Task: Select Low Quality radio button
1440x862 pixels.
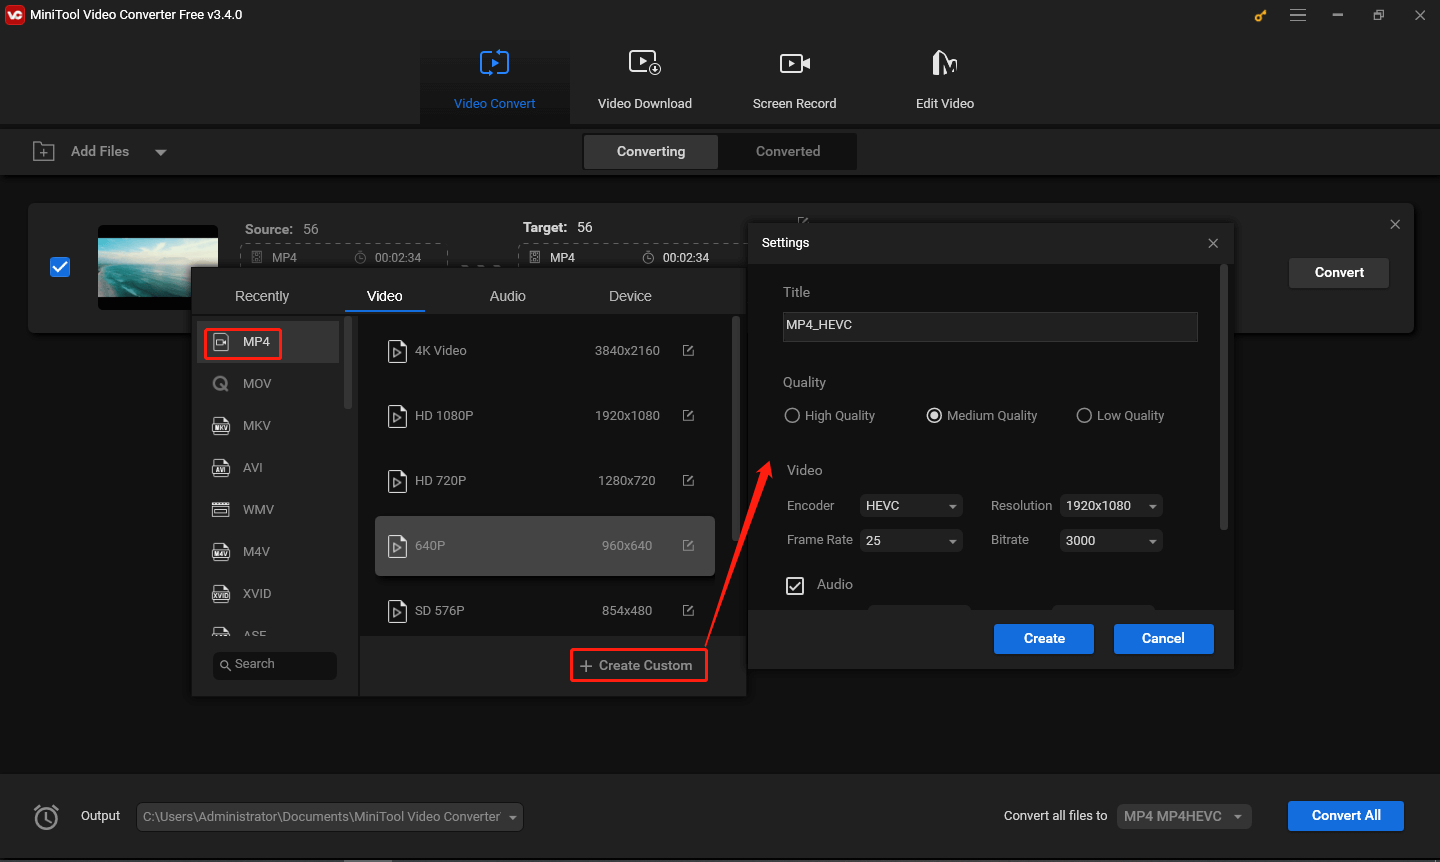Action: [1084, 415]
